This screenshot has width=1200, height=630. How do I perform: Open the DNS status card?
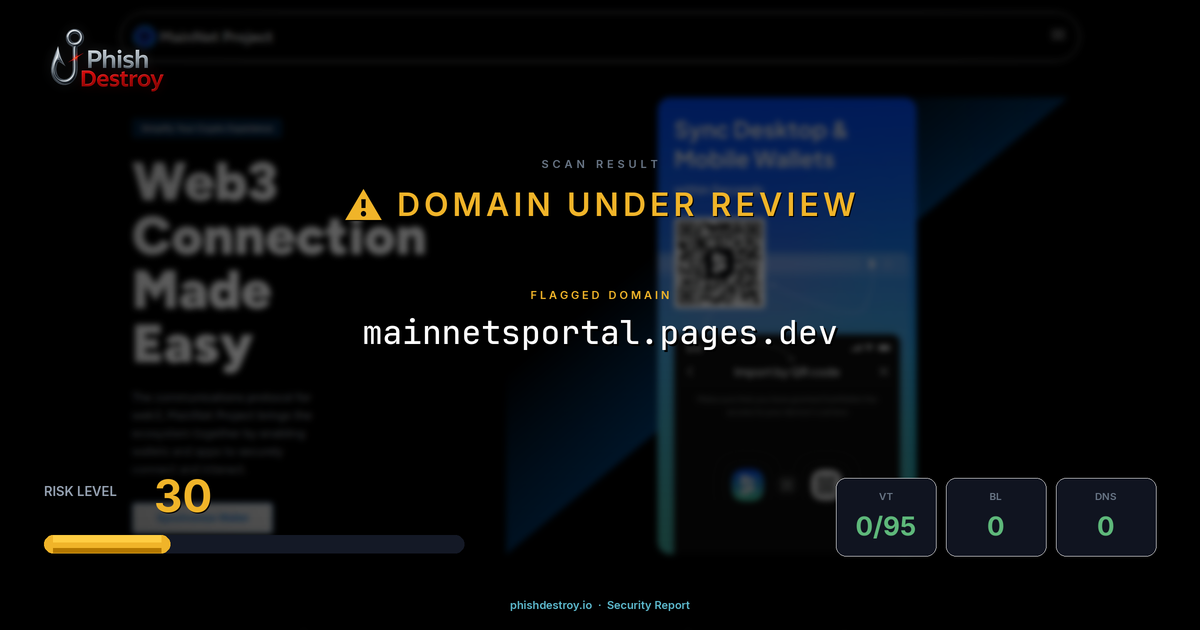point(1106,517)
